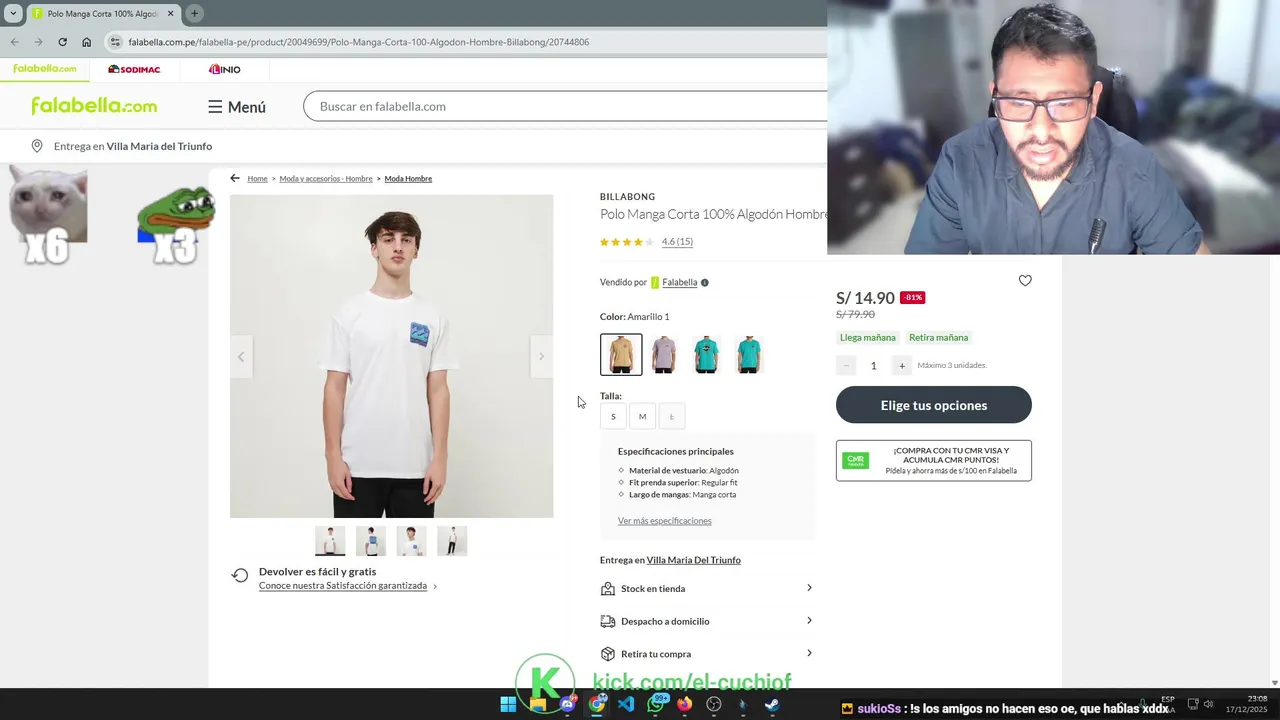1280x720 pixels.
Task: Click seller info icon beside Falabella
Action: click(704, 282)
